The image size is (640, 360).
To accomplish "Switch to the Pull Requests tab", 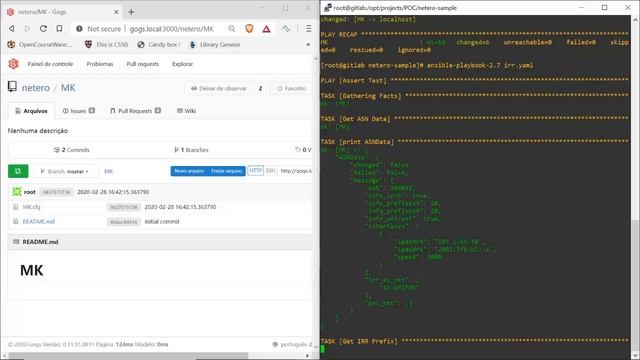I will click(135, 111).
